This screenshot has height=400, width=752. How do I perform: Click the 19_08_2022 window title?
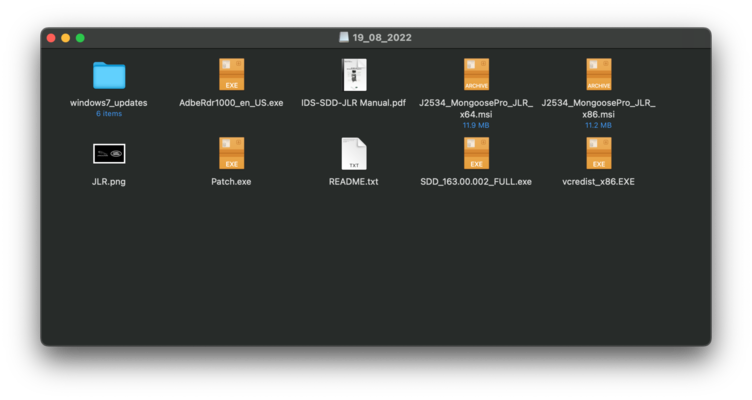[382, 37]
